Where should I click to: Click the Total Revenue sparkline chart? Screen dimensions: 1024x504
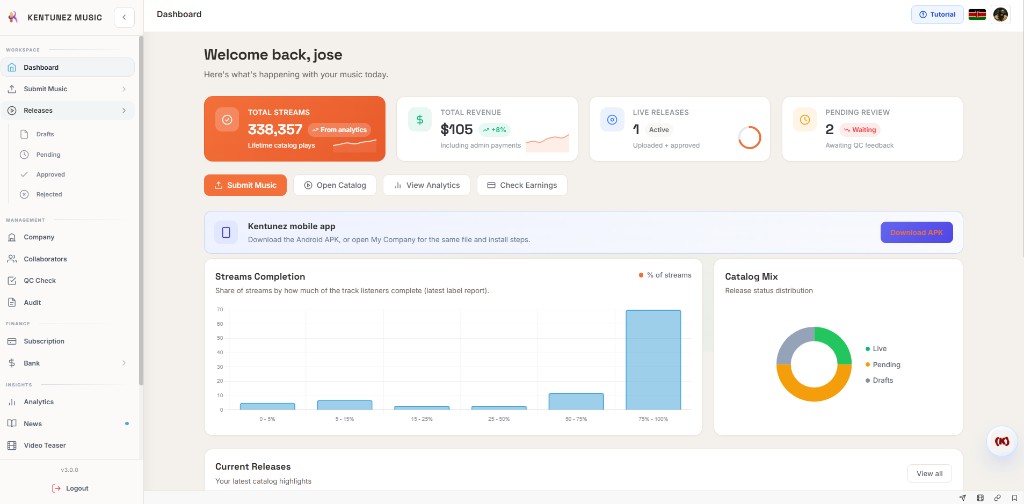[x=547, y=143]
